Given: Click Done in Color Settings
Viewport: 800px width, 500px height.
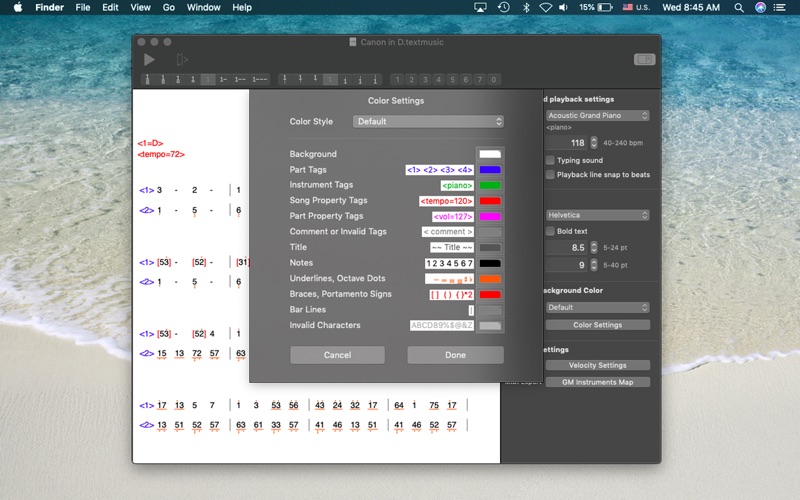Looking at the screenshot, I should pyautogui.click(x=455, y=355).
